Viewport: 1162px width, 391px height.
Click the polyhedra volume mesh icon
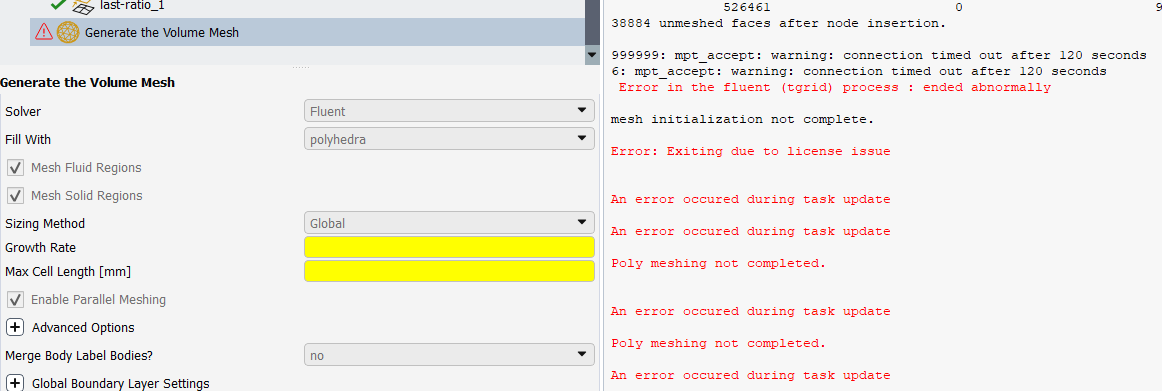68,33
